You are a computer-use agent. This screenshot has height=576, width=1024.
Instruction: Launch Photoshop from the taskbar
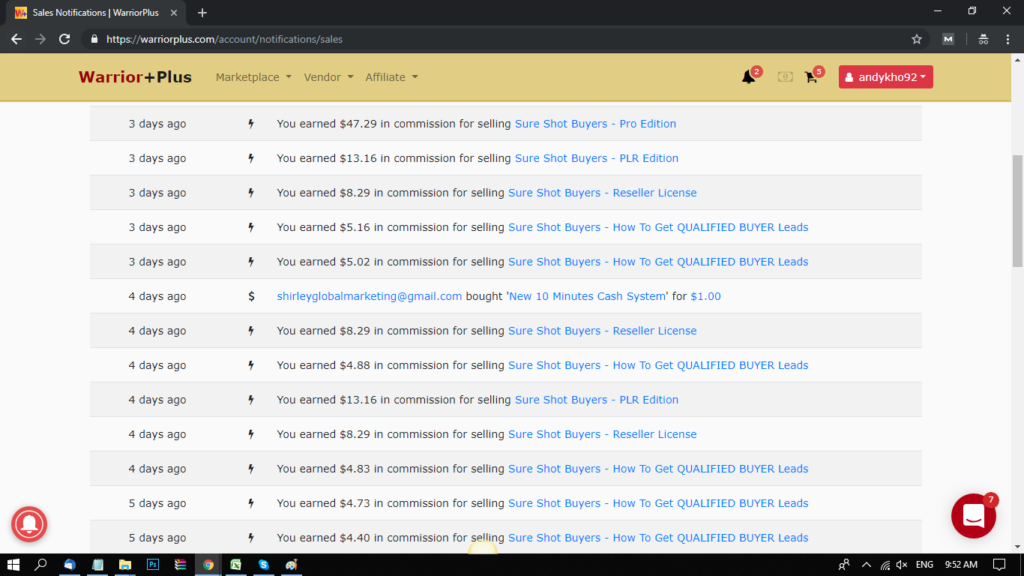153,564
